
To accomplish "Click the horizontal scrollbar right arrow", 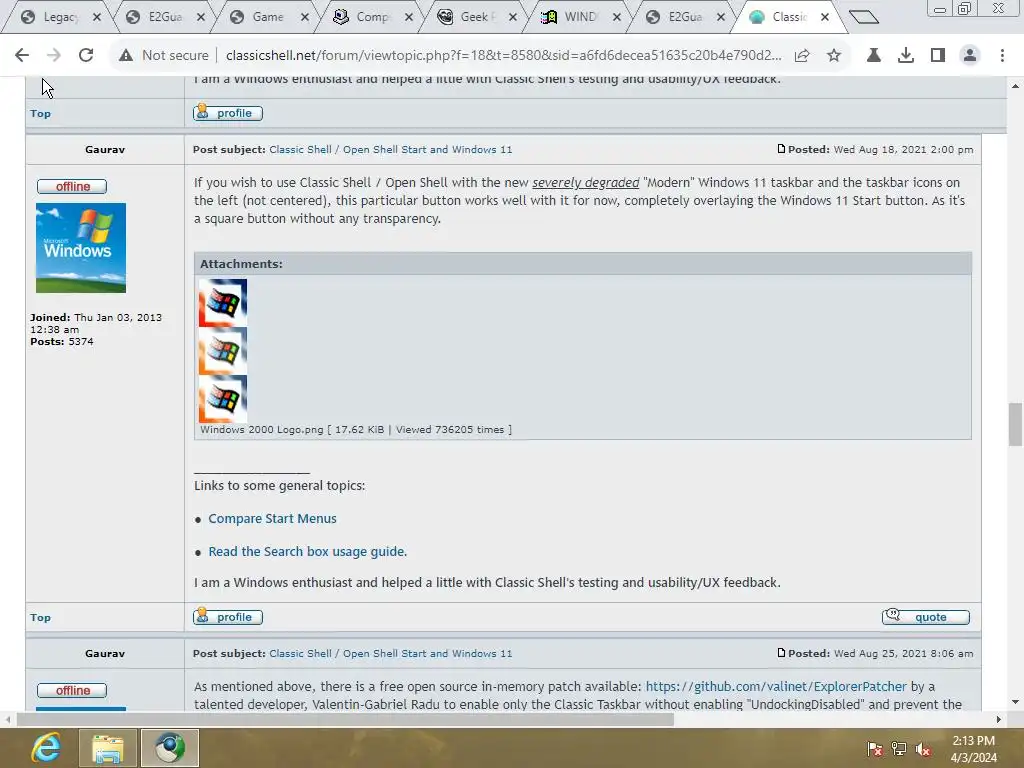I will click(999, 720).
